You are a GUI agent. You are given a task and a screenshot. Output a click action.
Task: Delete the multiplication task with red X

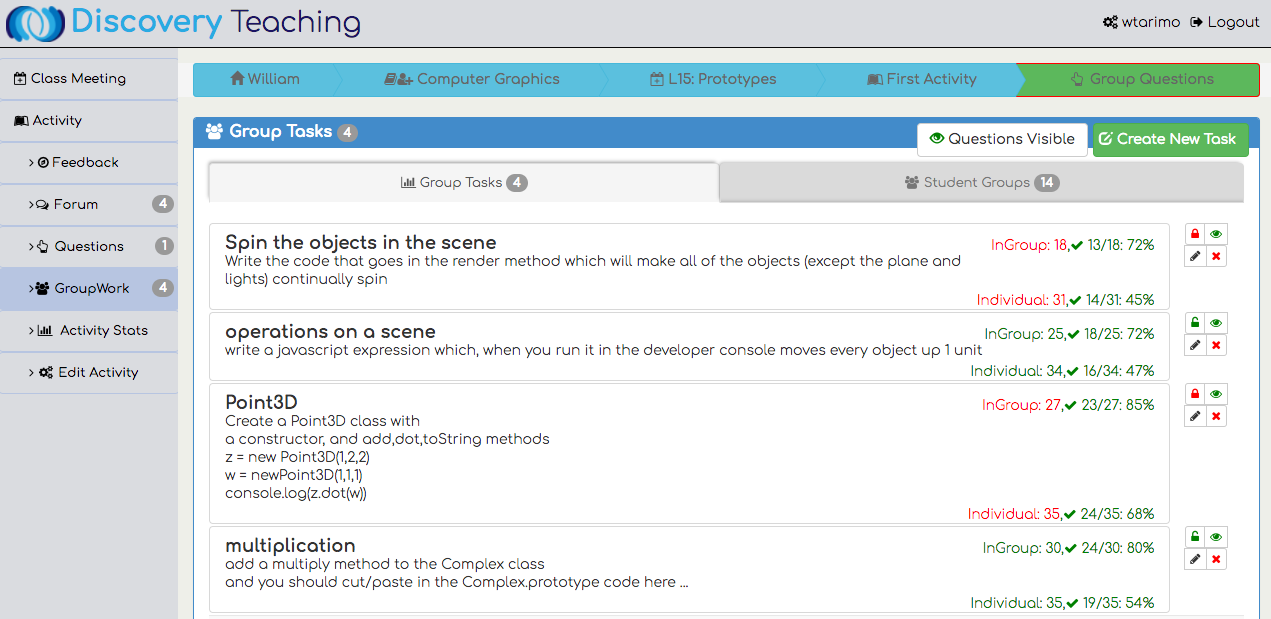coord(1216,559)
